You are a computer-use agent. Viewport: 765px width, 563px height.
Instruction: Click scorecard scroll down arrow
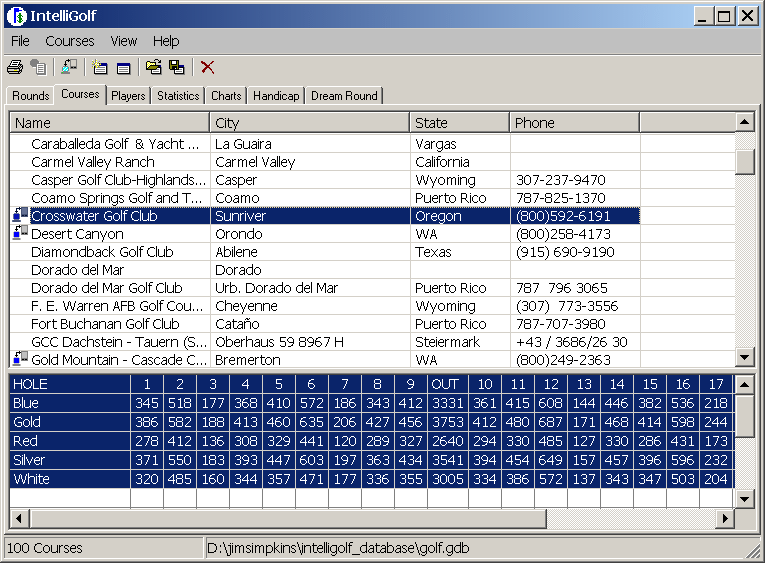tap(745, 499)
